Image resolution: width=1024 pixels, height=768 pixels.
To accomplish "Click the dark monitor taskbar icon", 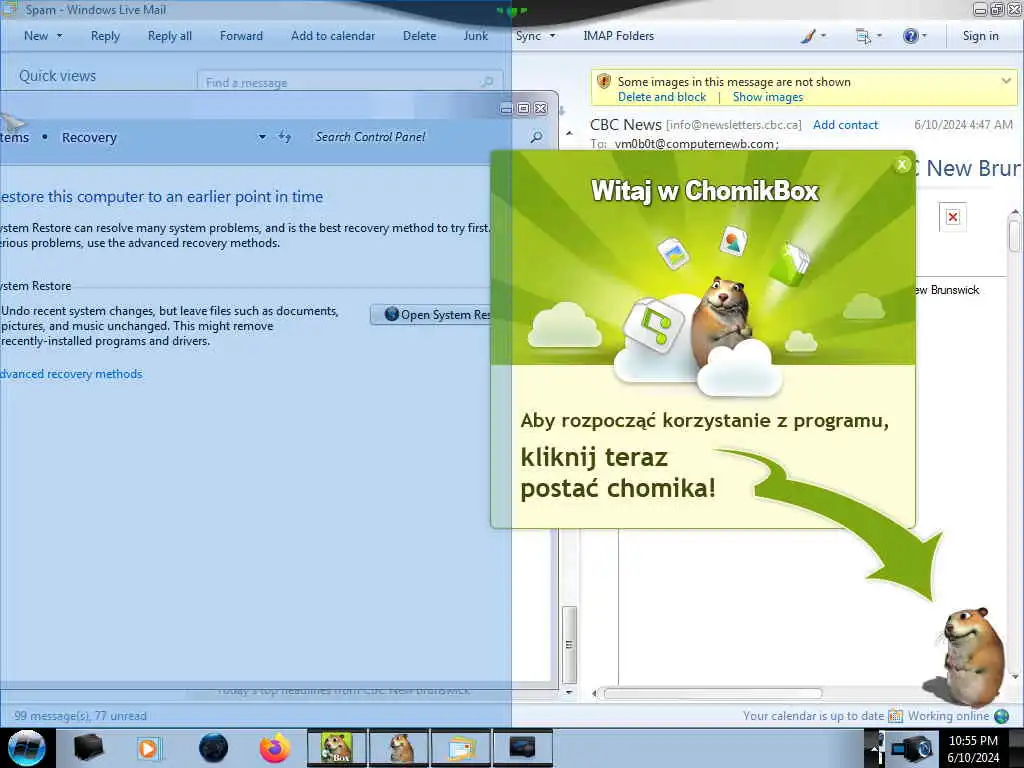I will 522,748.
